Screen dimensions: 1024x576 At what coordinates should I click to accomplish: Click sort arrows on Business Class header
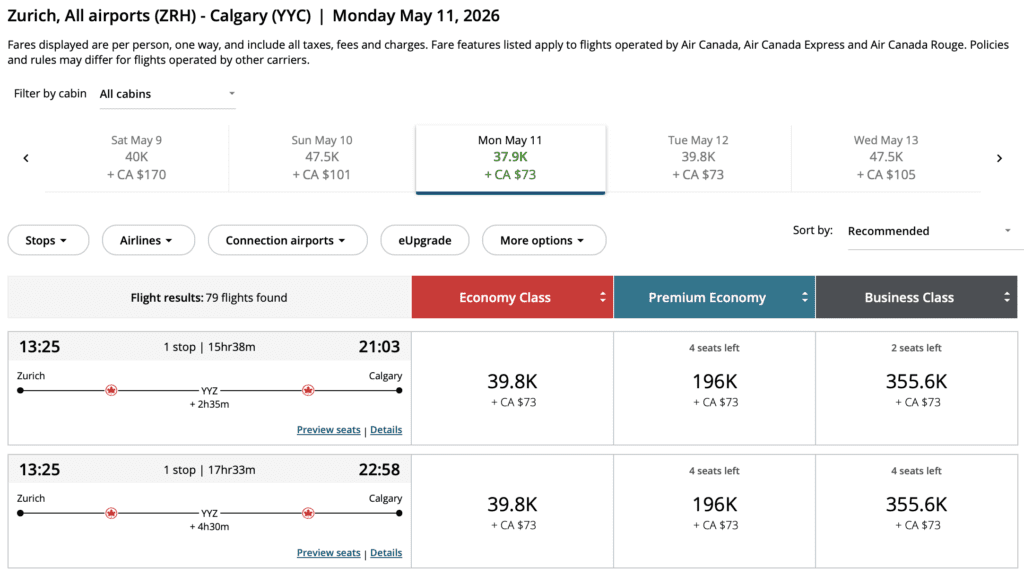pos(1007,297)
